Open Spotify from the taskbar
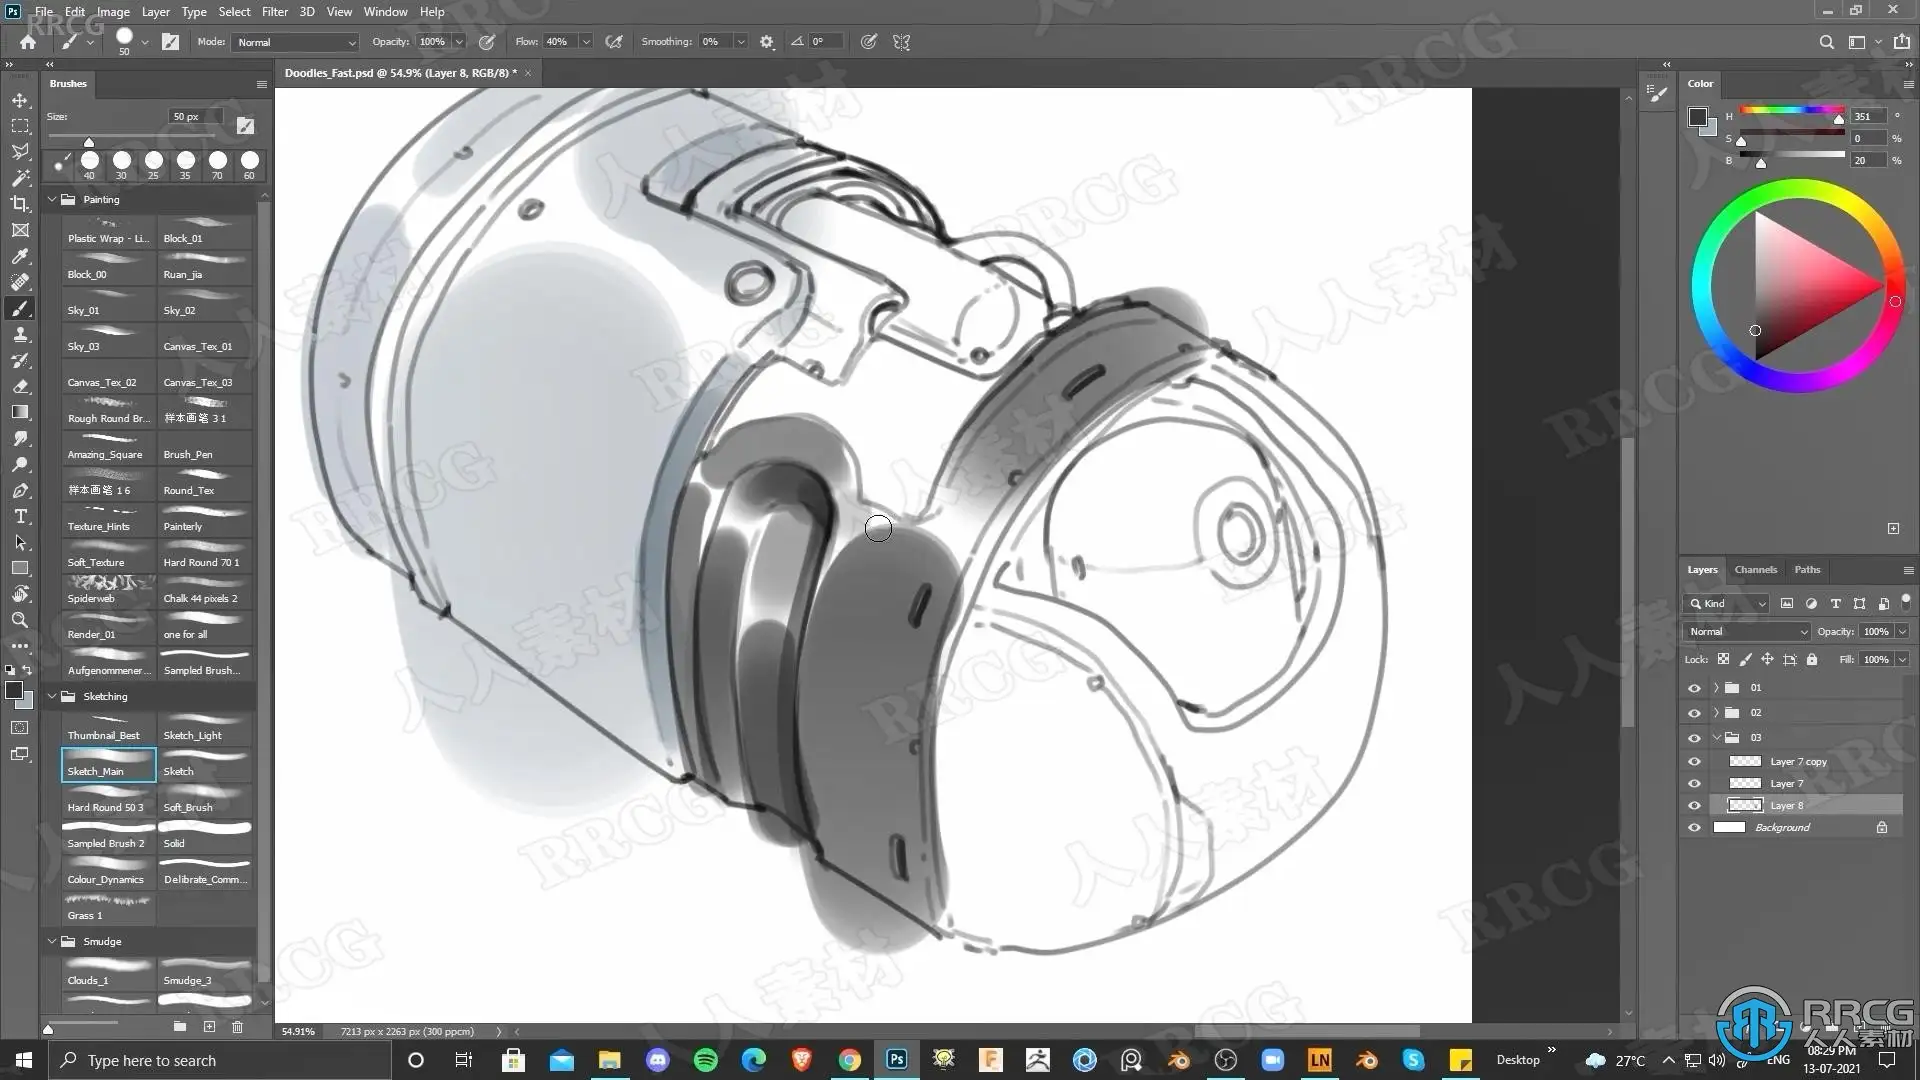Viewport: 1920px width, 1080px height. 705,1060
